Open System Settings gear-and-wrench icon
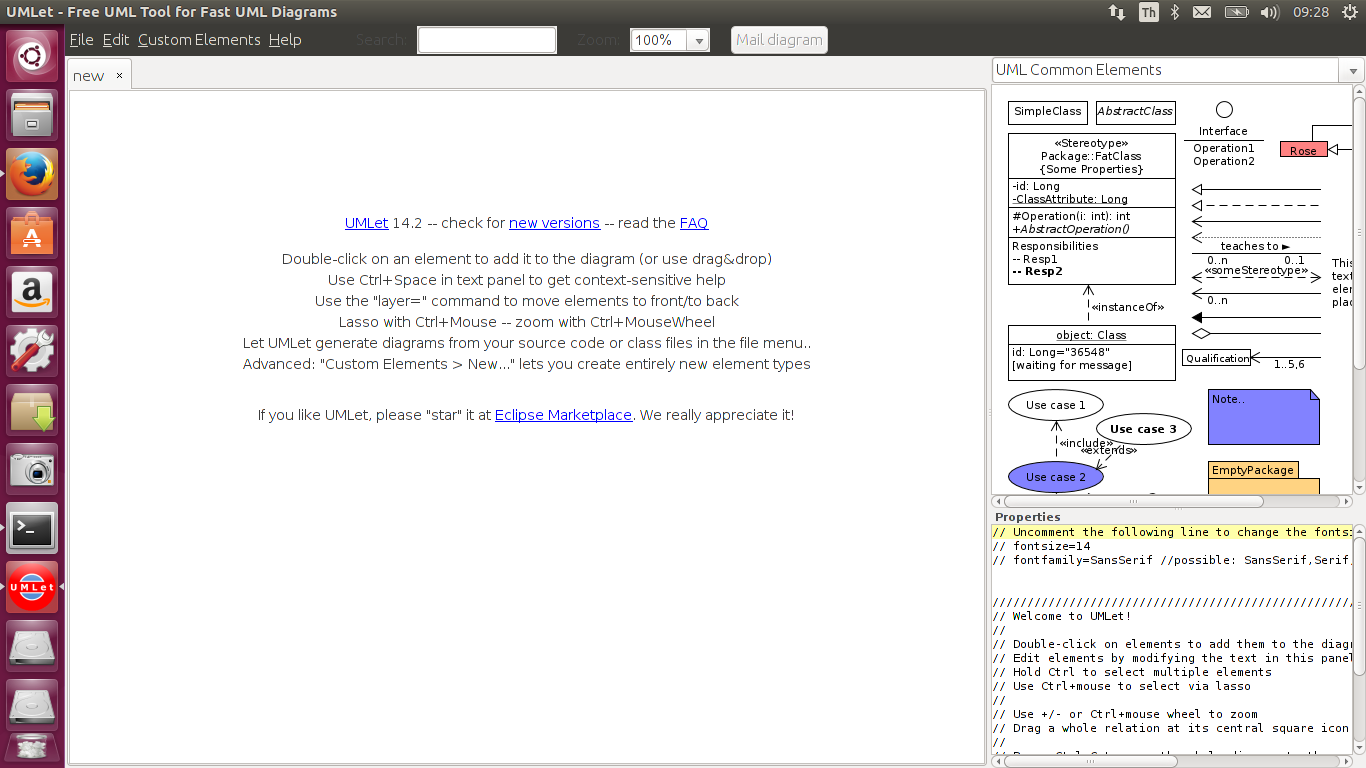Image resolution: width=1366 pixels, height=768 pixels. click(x=32, y=351)
